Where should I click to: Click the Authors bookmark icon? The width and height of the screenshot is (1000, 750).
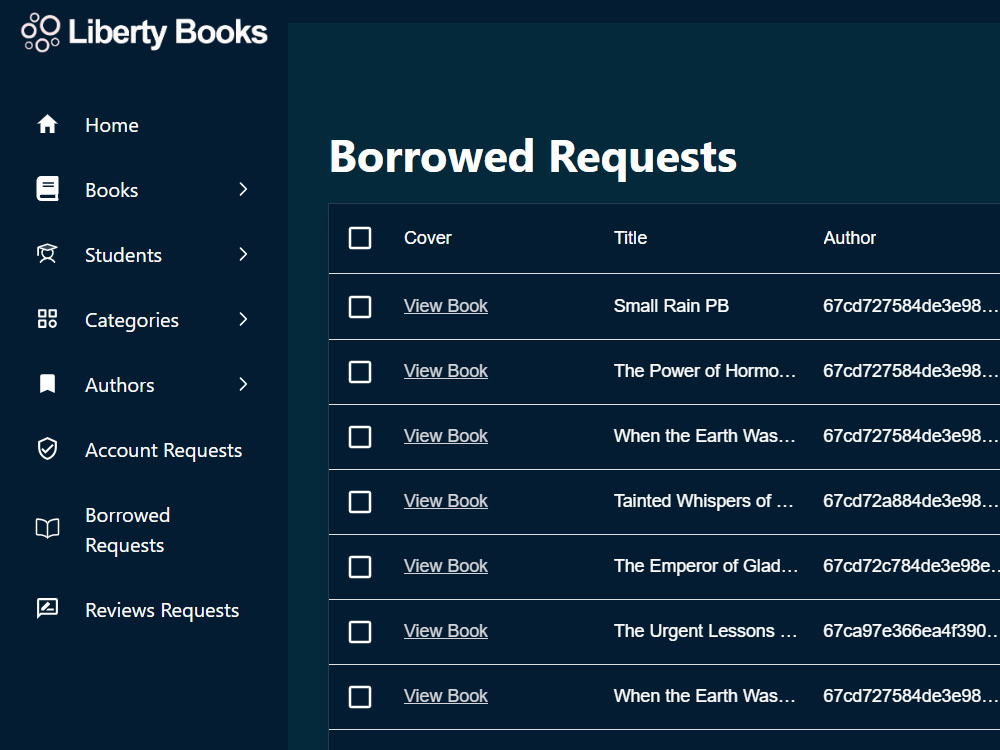pyautogui.click(x=47, y=384)
